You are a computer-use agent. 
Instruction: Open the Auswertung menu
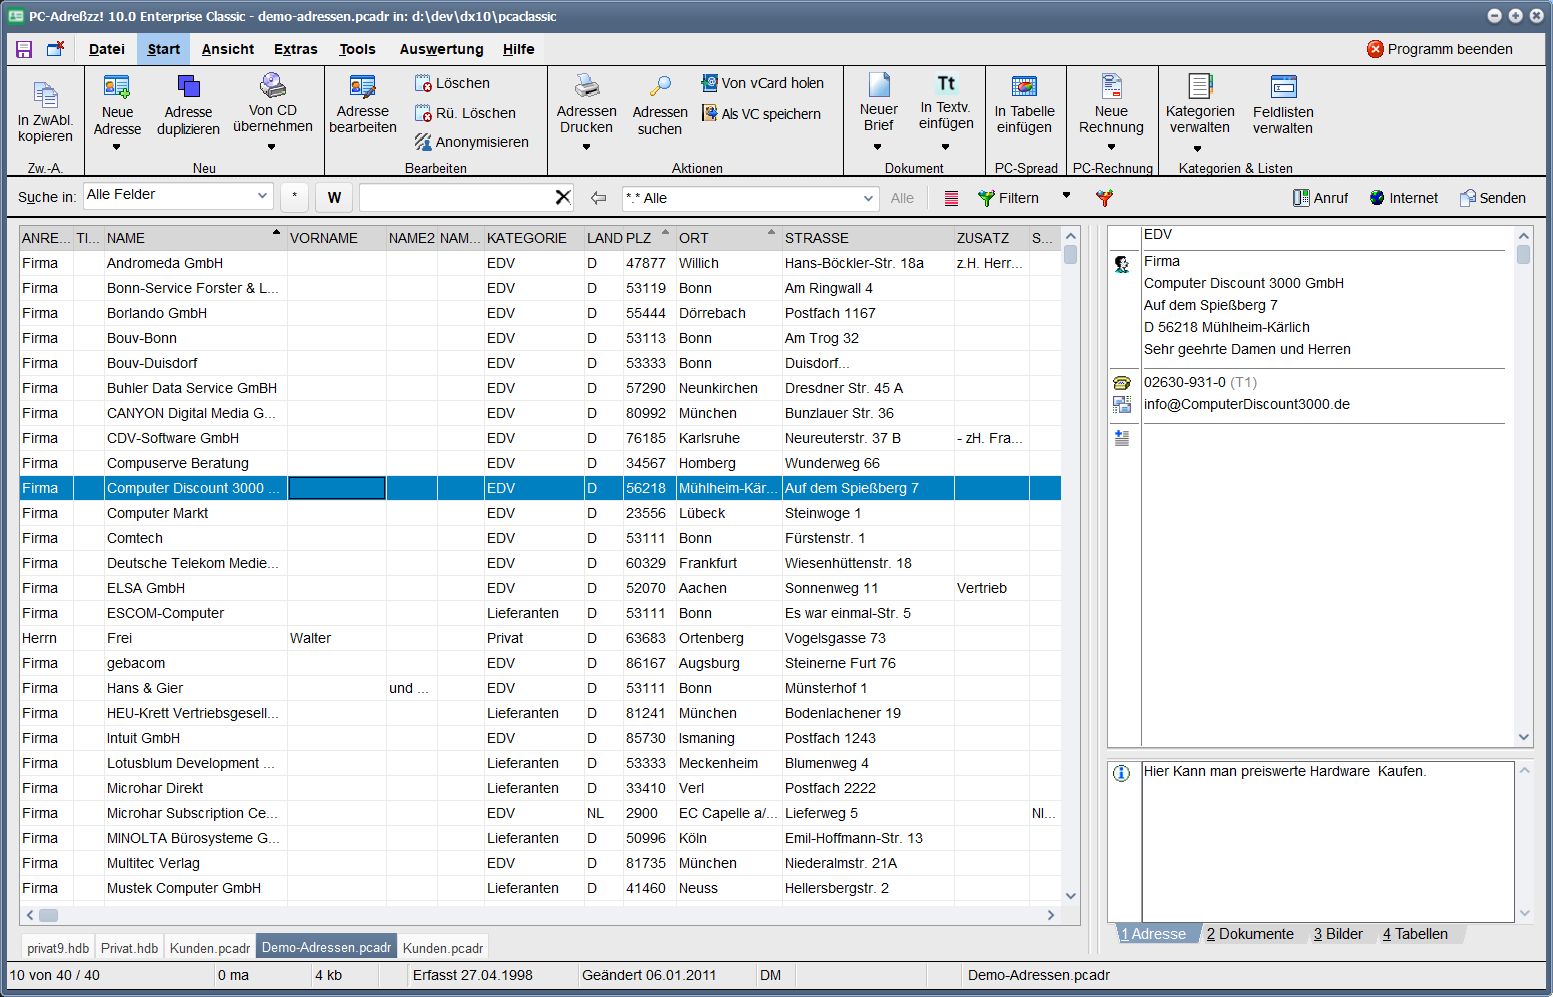point(441,49)
